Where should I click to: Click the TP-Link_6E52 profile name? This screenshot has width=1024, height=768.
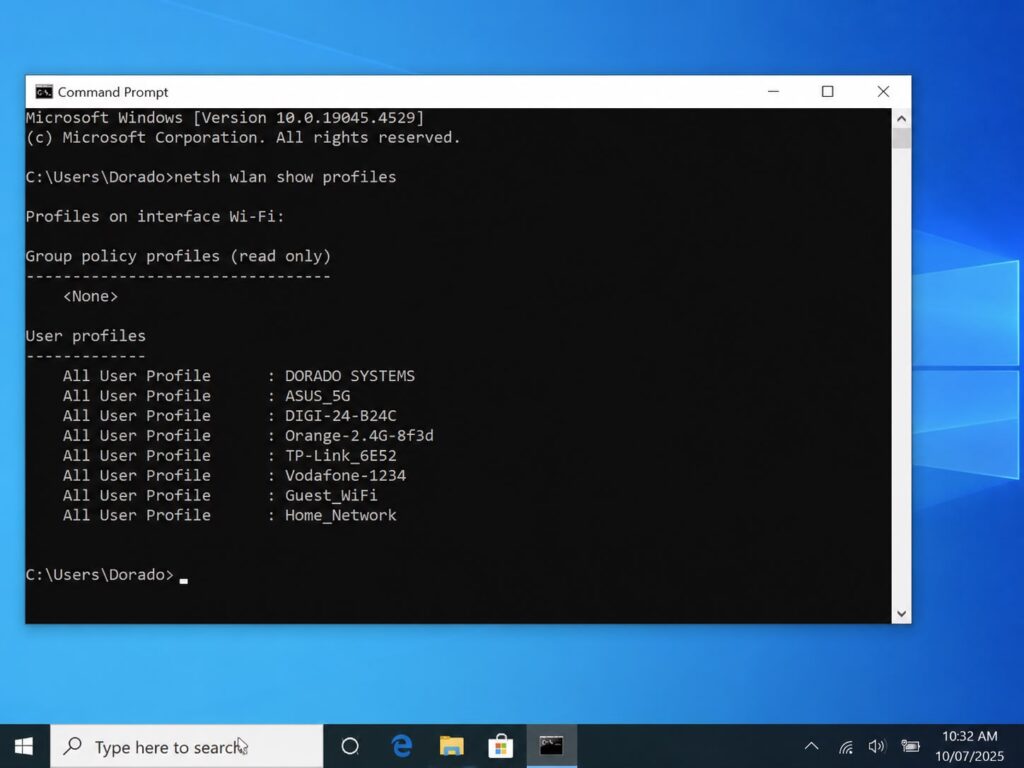pos(340,456)
